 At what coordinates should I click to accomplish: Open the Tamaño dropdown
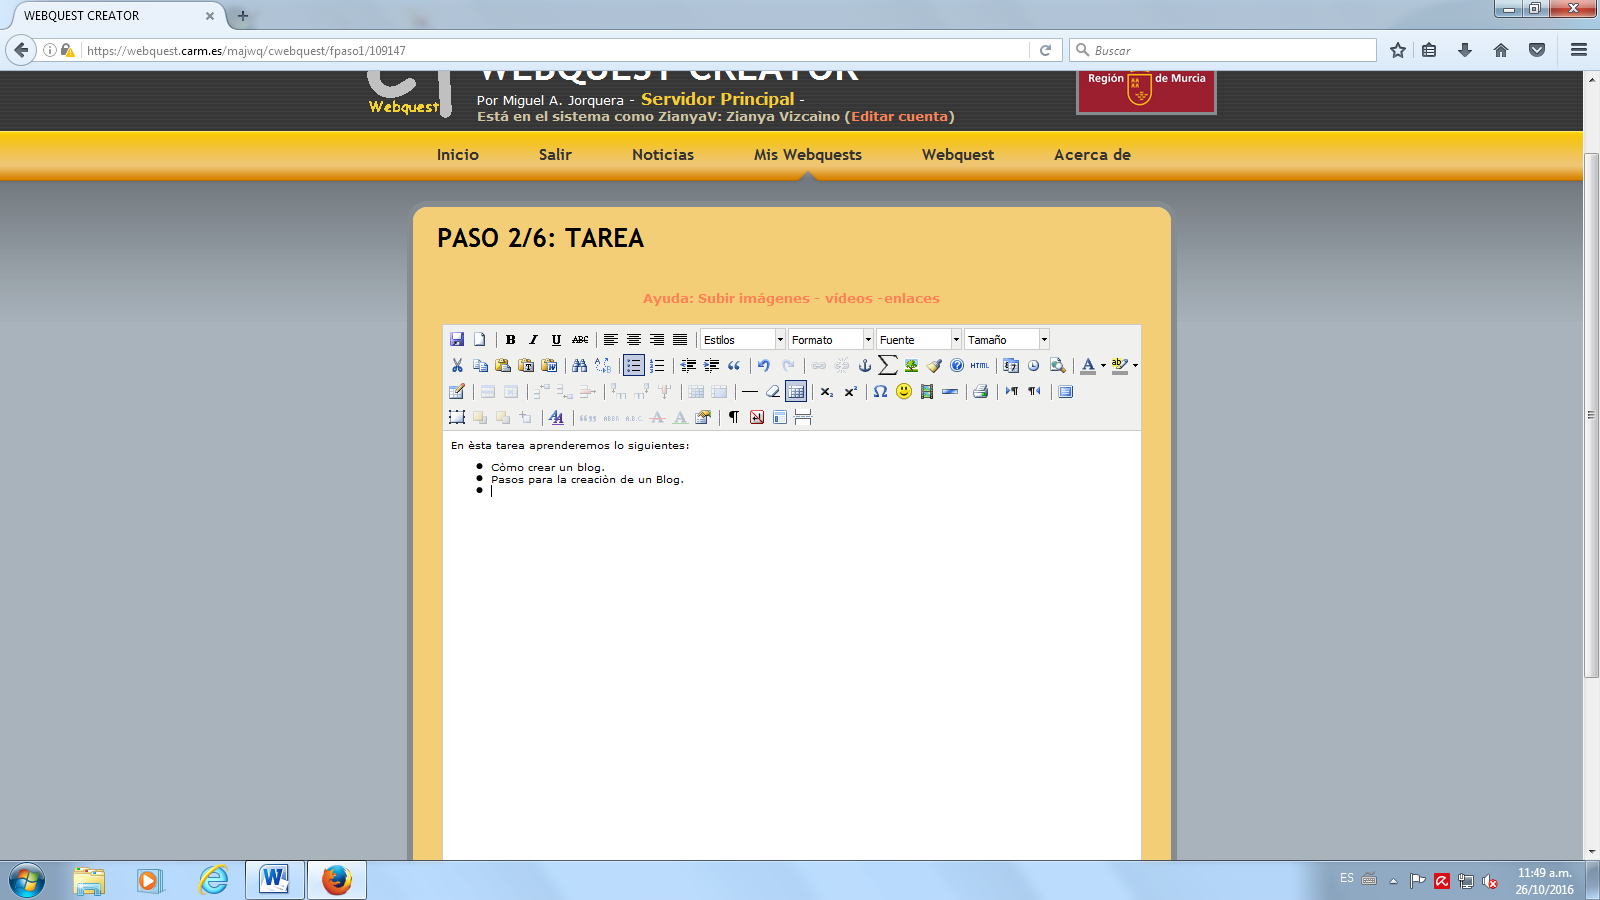coord(1005,339)
